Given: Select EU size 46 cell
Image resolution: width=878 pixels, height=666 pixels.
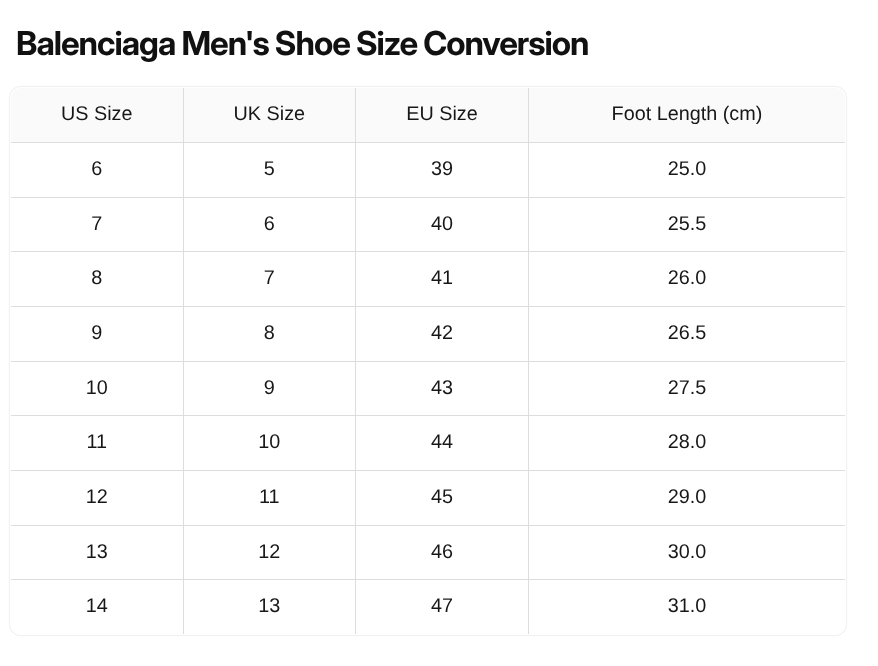Looking at the screenshot, I should click(x=442, y=552).
